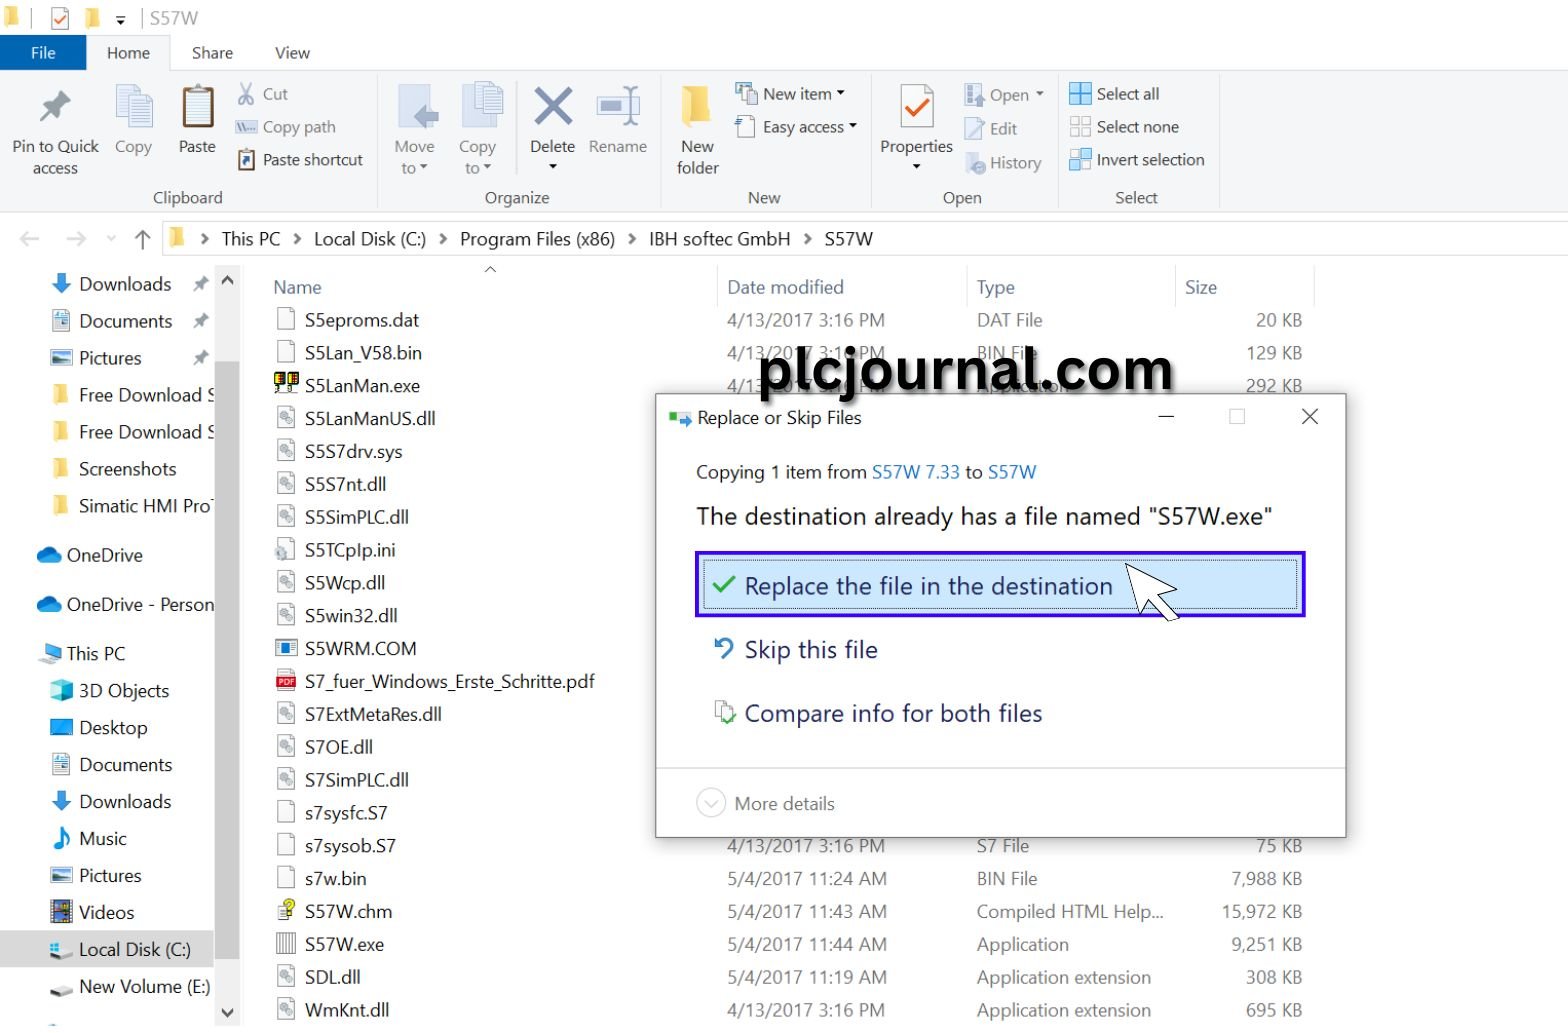This screenshot has width=1568, height=1033.
Task: Select the S5TCpIp.ini file
Action: pos(350,550)
